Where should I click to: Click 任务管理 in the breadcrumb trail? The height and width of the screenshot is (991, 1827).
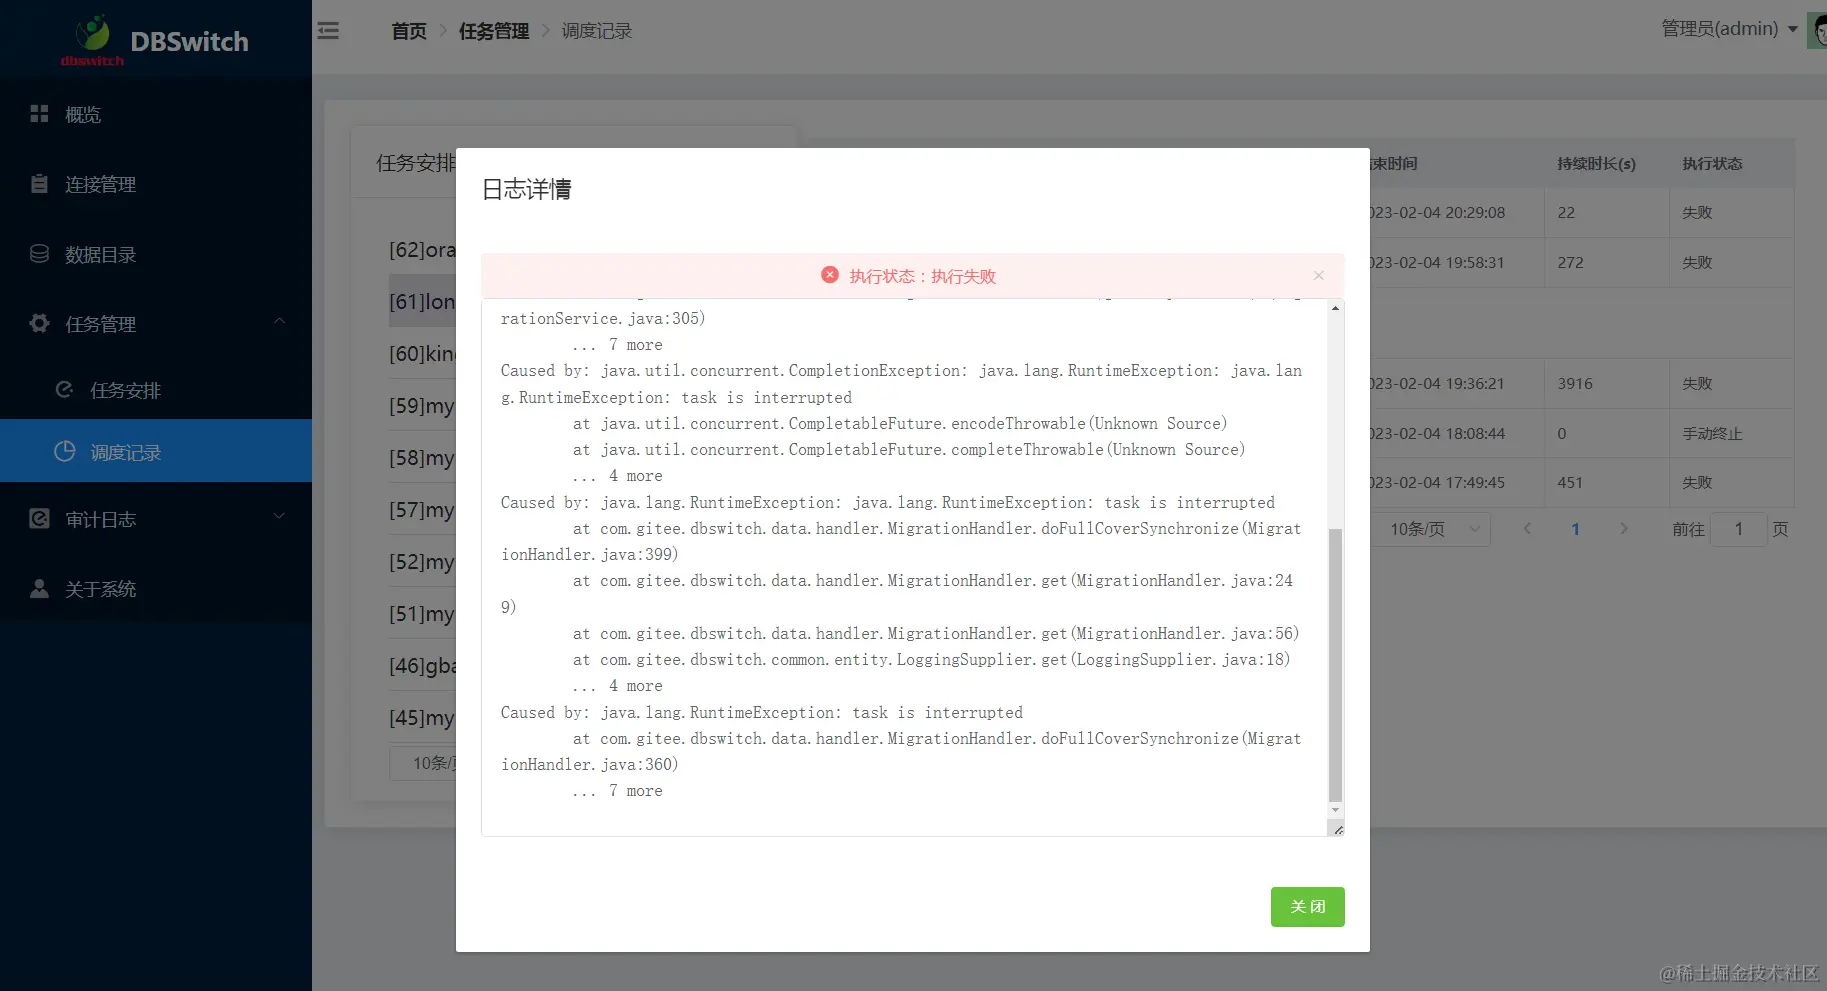(x=493, y=31)
